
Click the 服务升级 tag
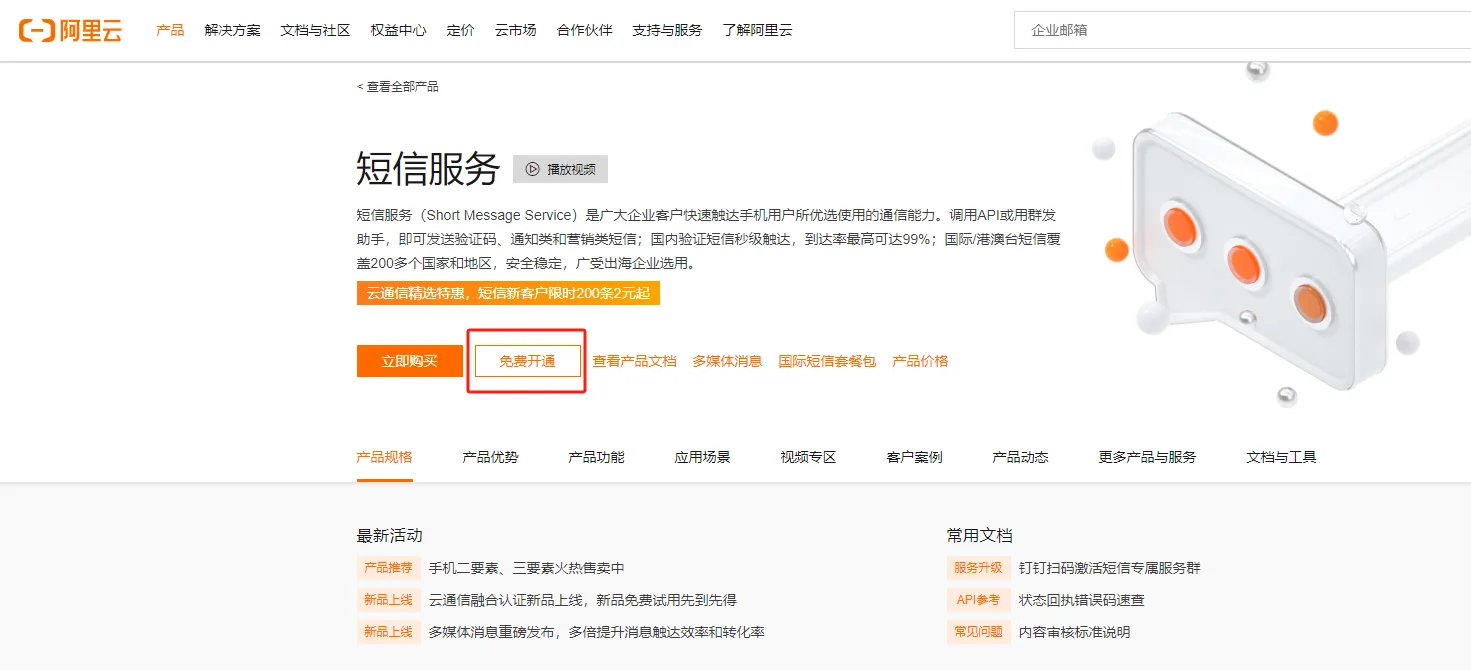978,568
